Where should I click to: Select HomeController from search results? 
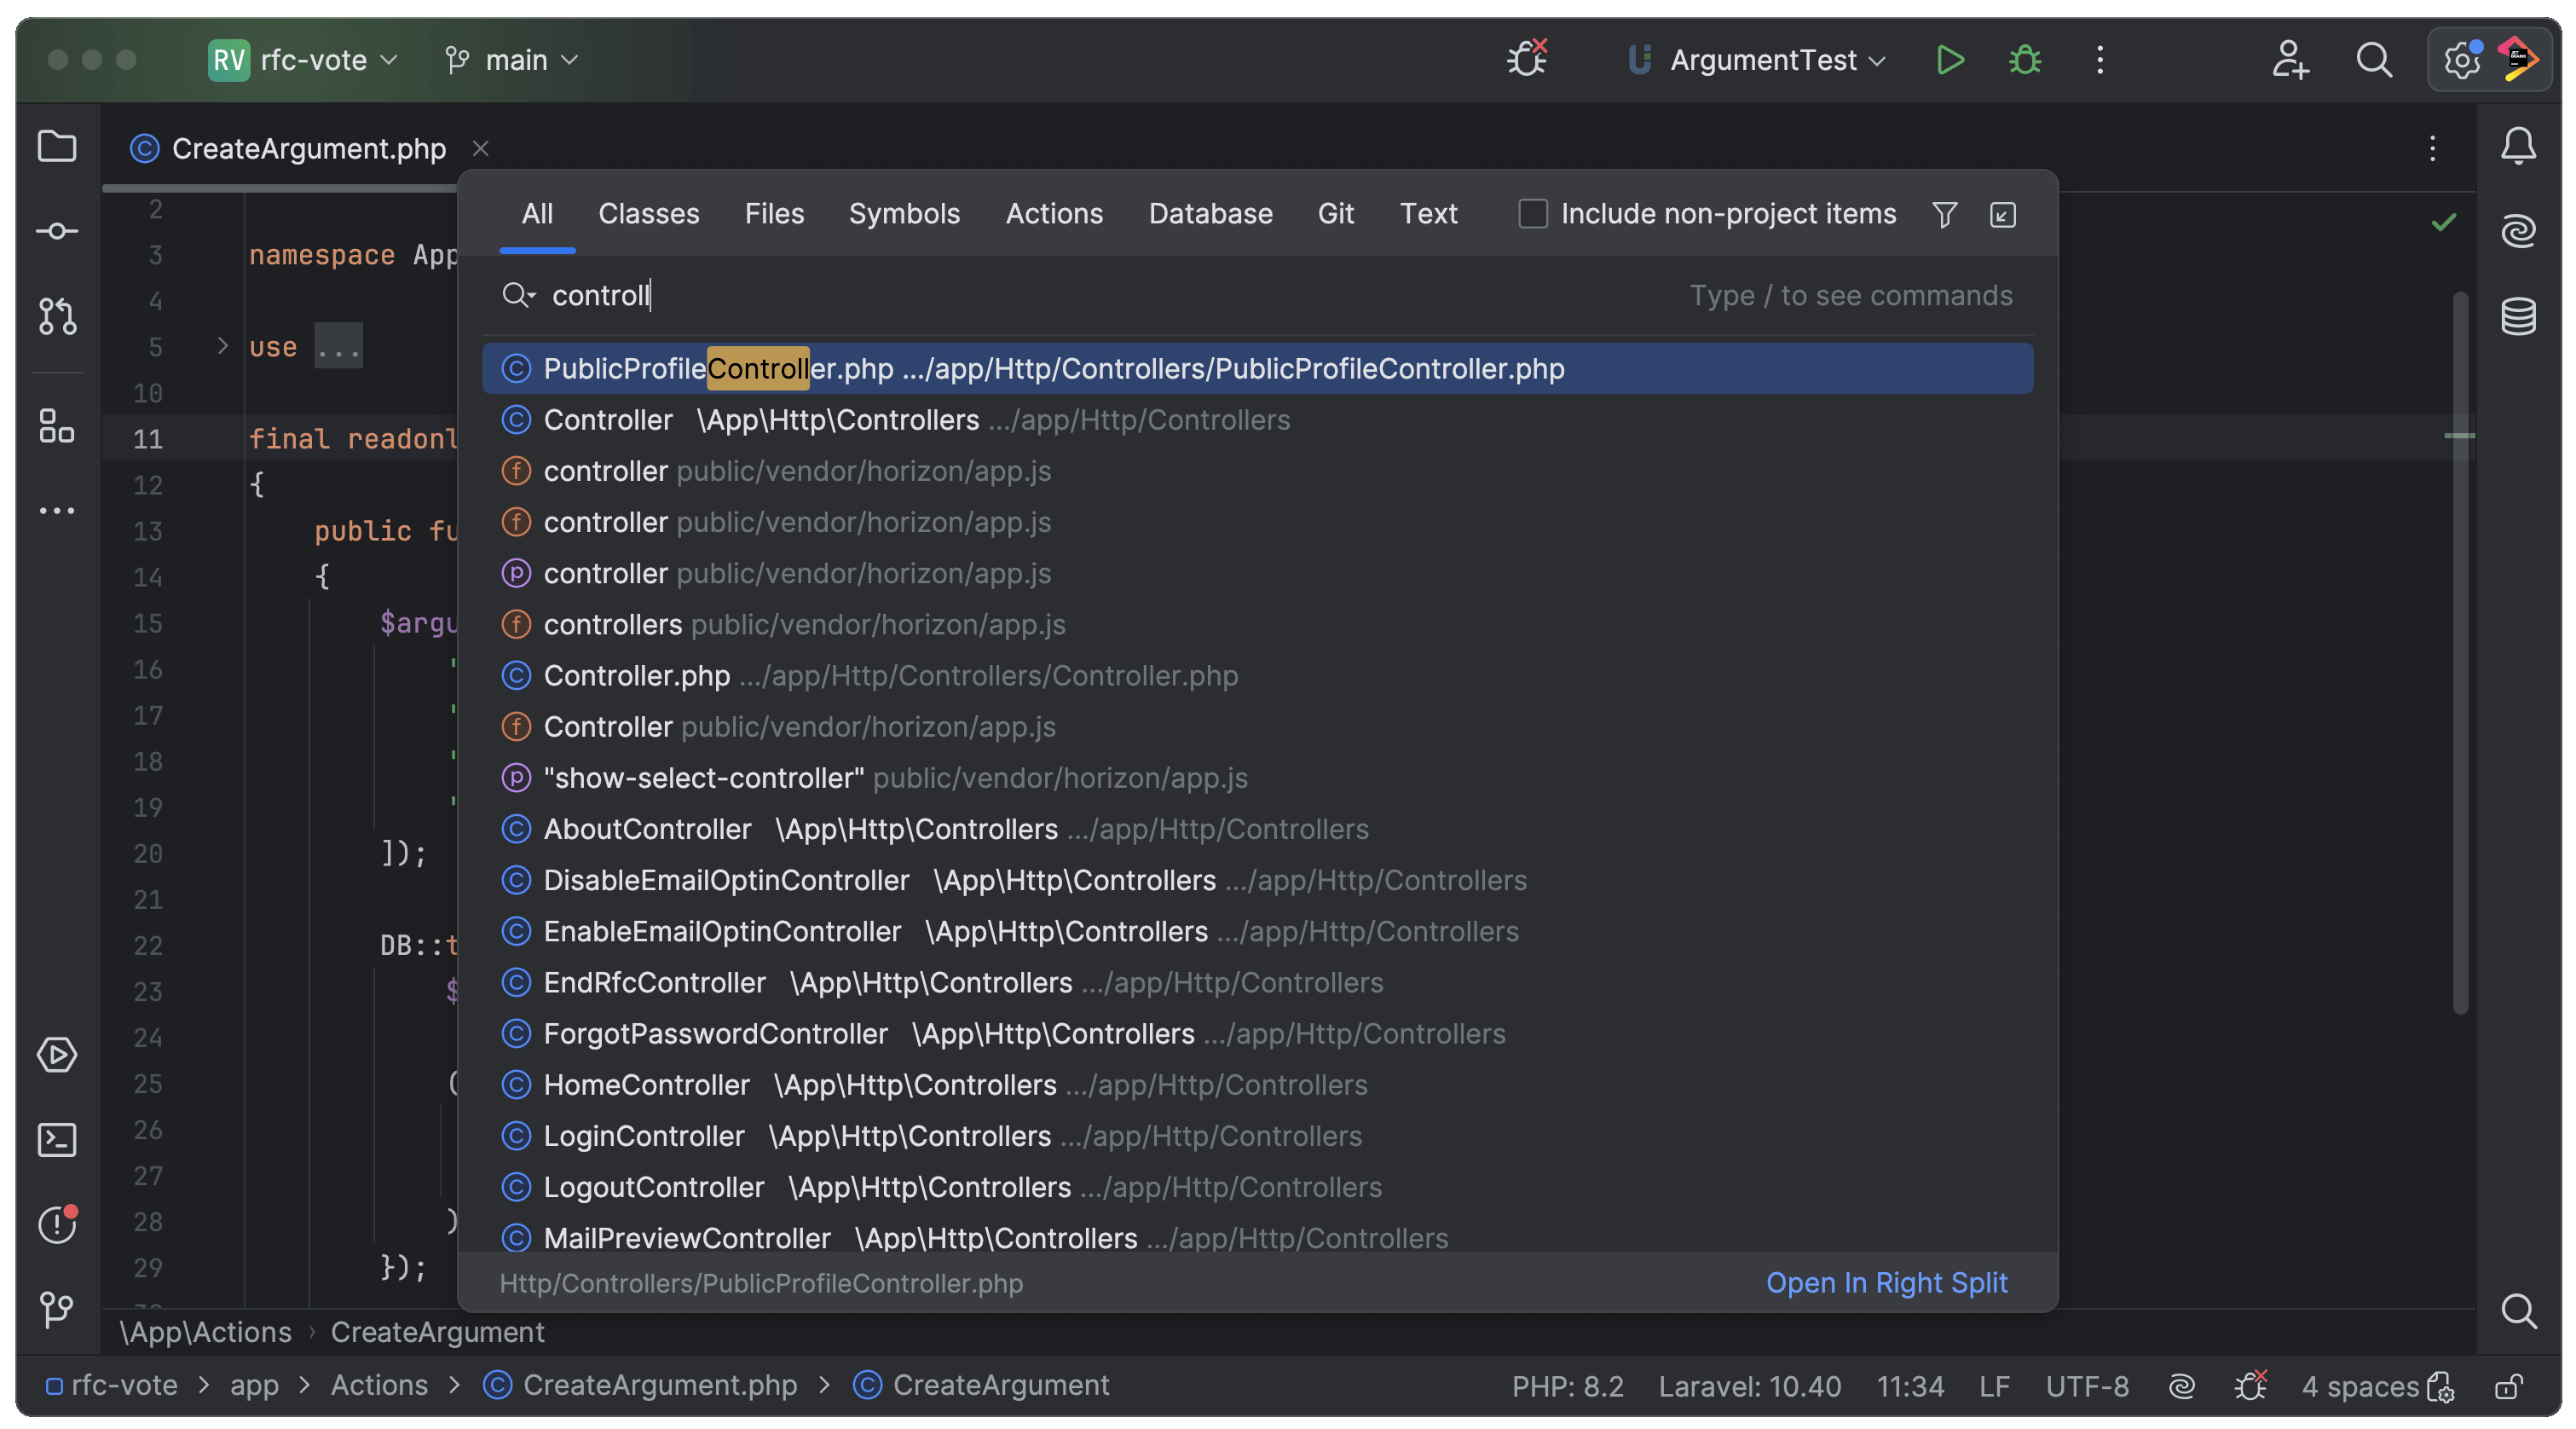coord(646,1085)
